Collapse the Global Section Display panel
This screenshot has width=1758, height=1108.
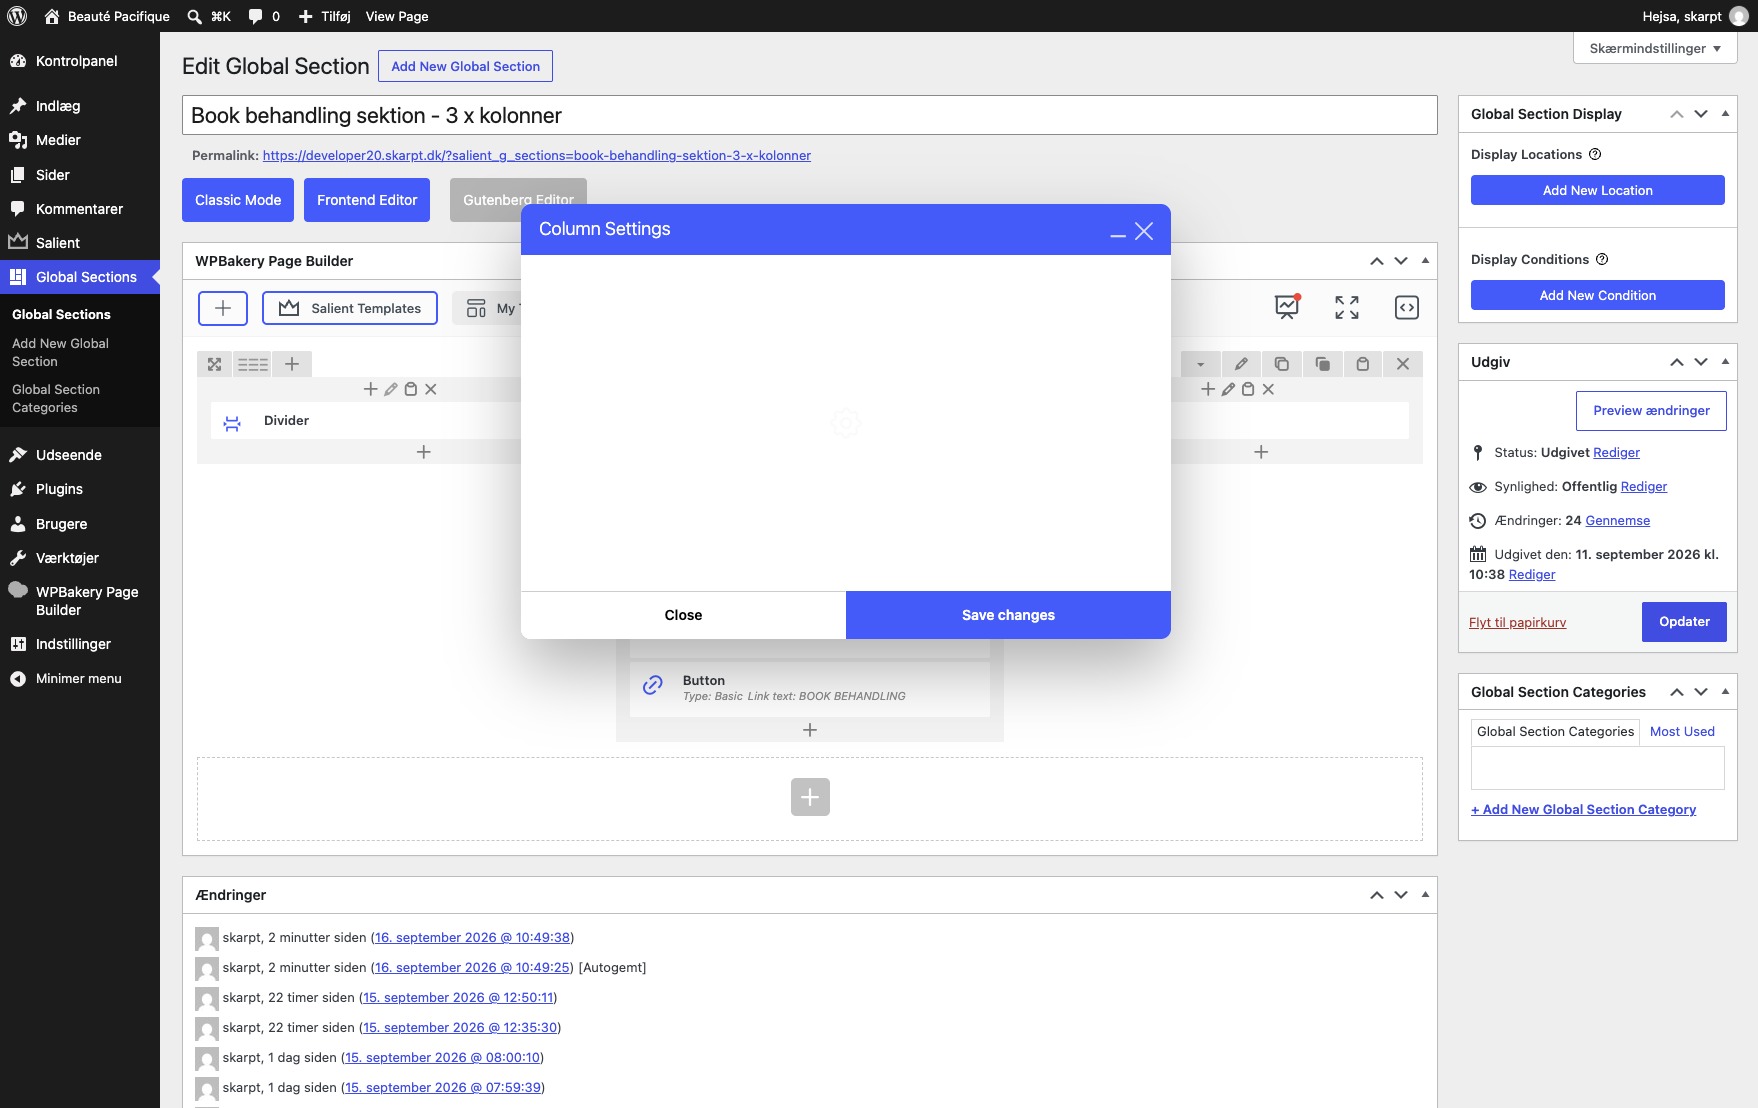[x=1725, y=114]
